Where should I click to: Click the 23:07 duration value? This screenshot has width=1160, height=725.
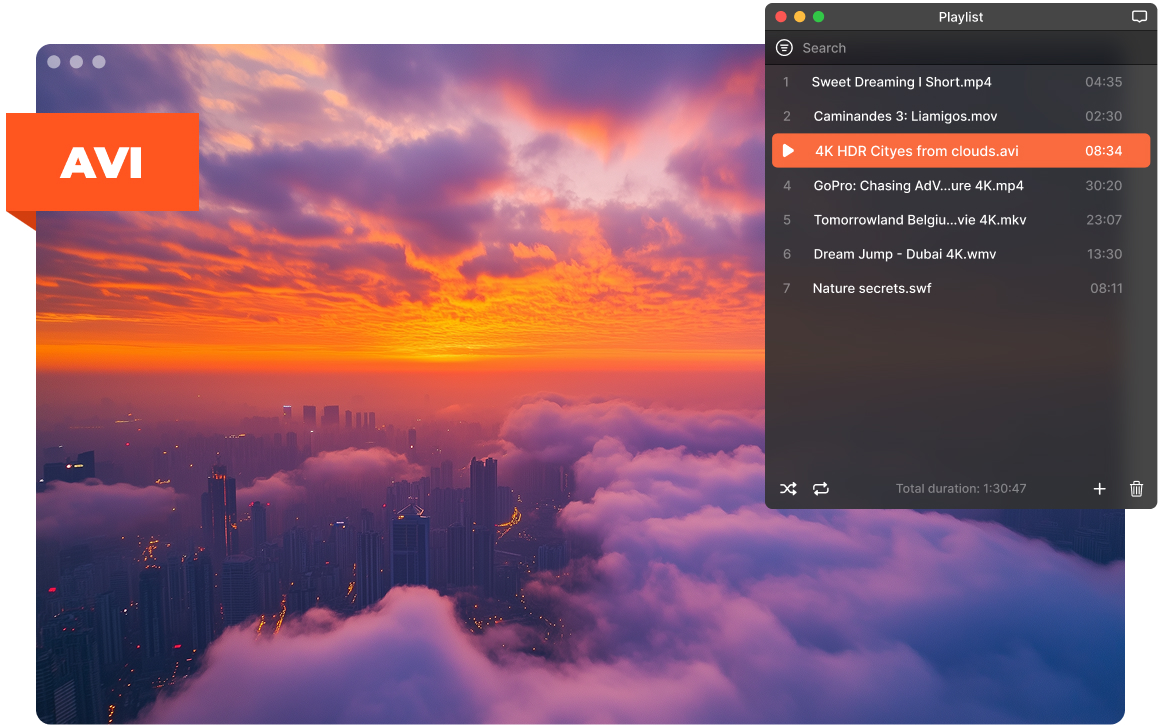[x=1104, y=220]
